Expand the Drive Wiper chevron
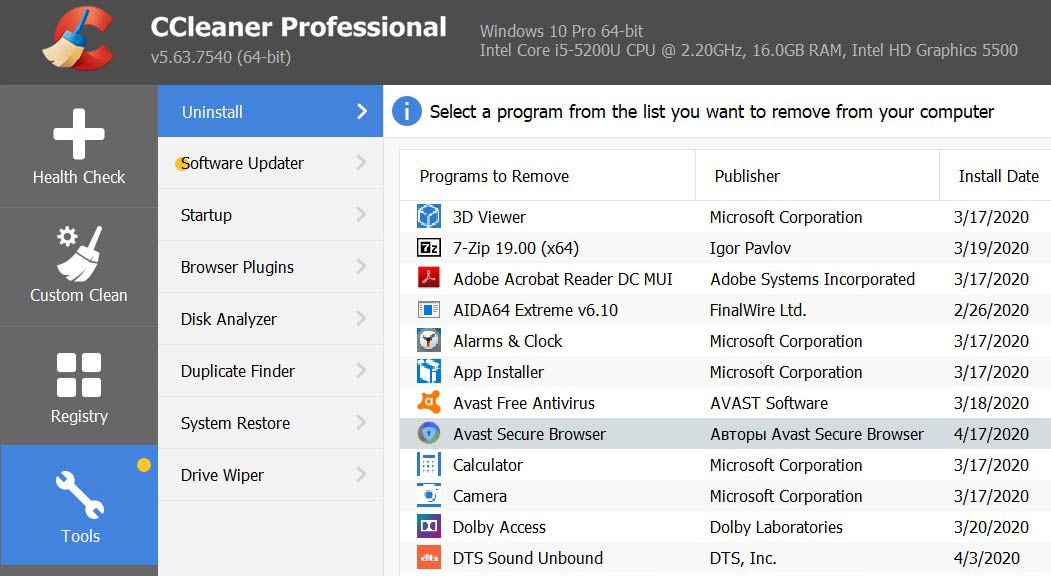The width and height of the screenshot is (1051, 576). tap(361, 474)
